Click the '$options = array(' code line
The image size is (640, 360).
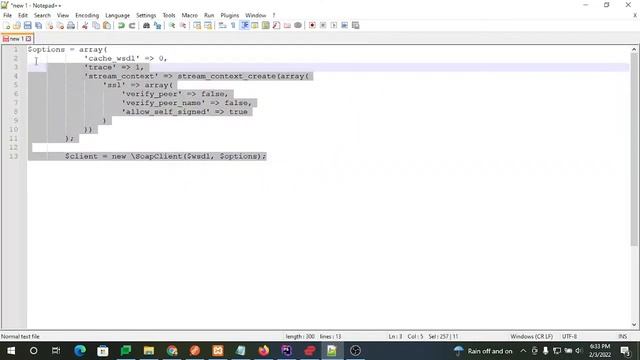pos(67,49)
